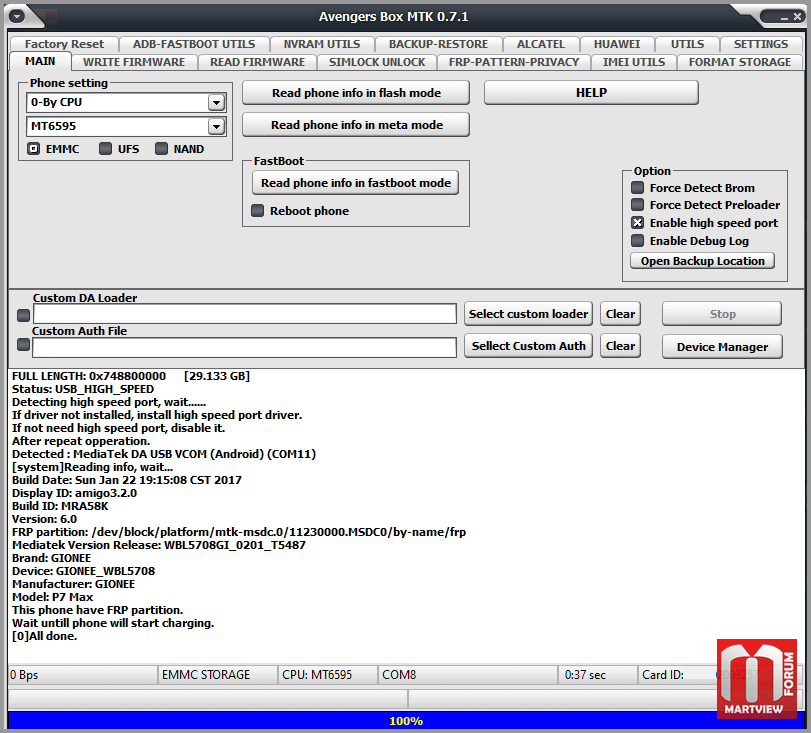Open the READ FIRMWARE tab
Image resolution: width=811 pixels, height=733 pixels.
[x=258, y=62]
